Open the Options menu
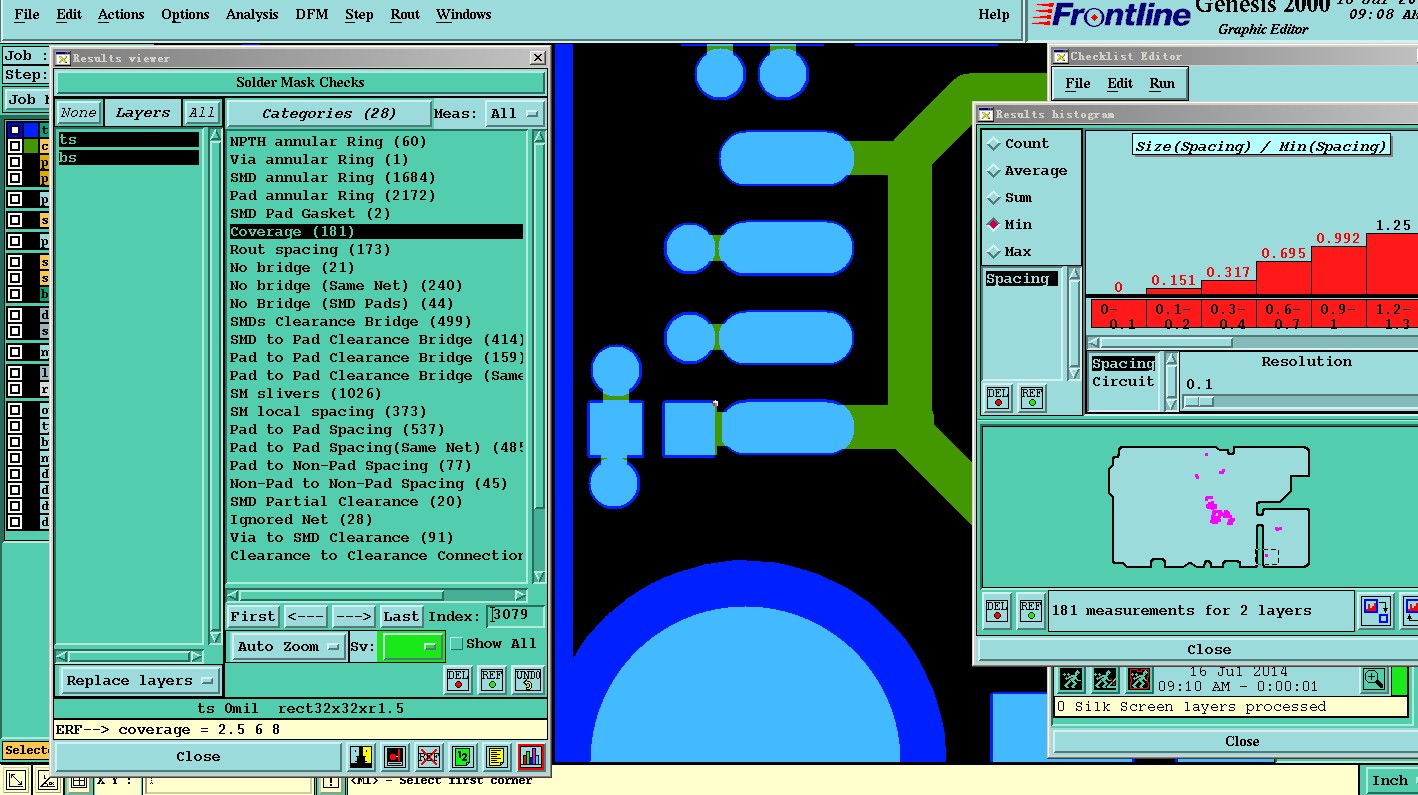This screenshot has width=1418, height=795. (x=185, y=14)
